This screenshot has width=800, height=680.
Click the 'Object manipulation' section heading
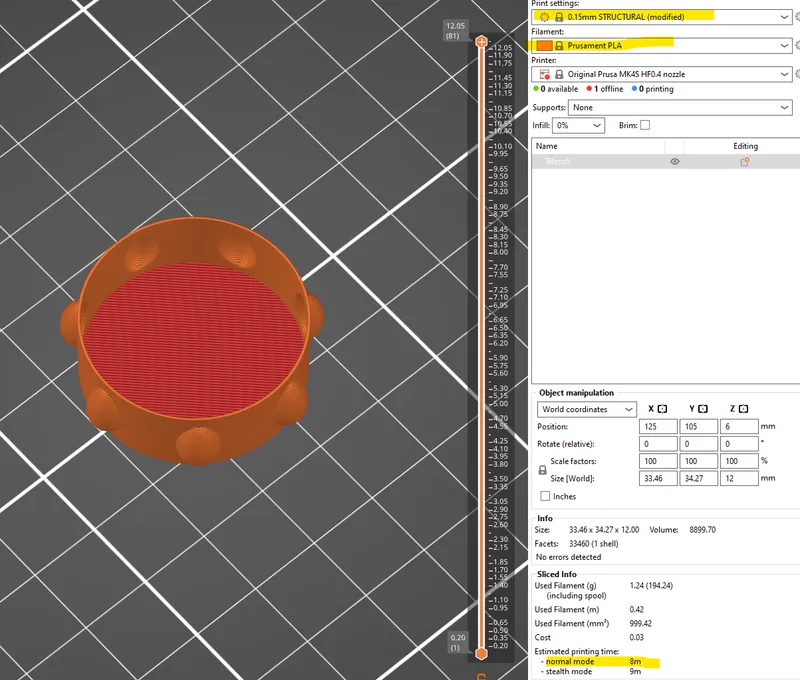[577, 393]
